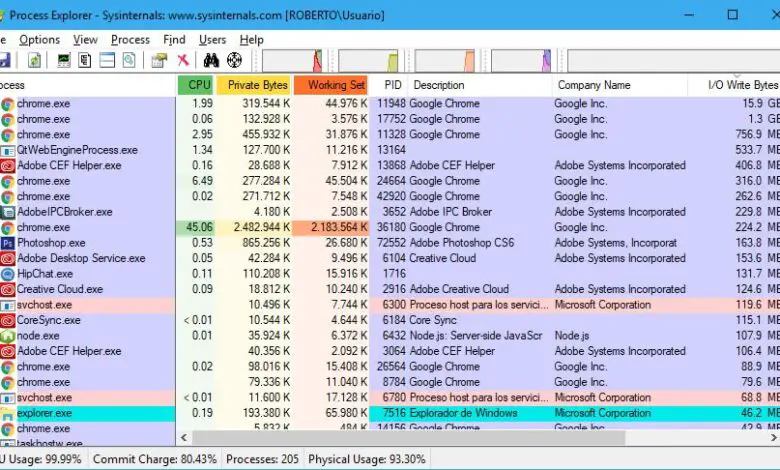Click PID 72552 cell
The image size is (780, 470).
pyautogui.click(x=391, y=243)
